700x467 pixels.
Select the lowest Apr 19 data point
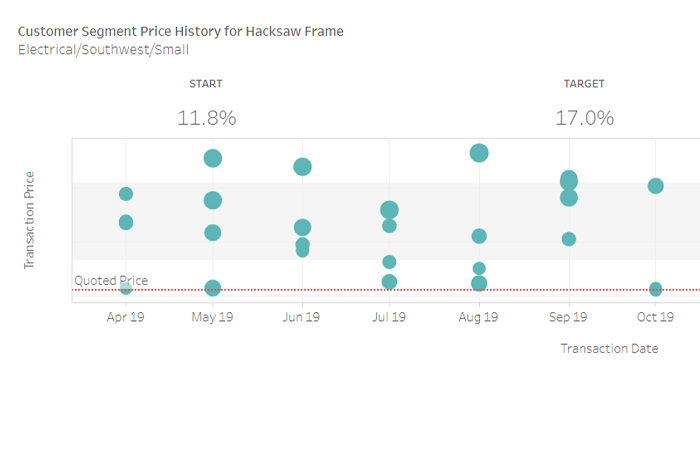coord(126,288)
